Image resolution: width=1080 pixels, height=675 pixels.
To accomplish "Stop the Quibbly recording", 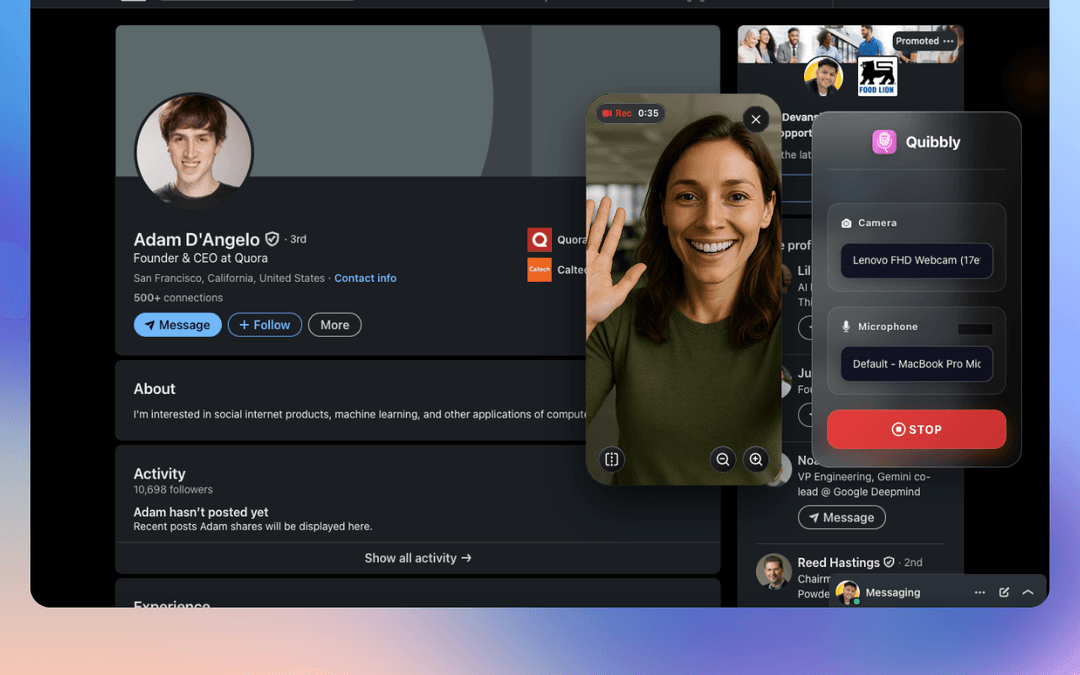I will tap(917, 429).
